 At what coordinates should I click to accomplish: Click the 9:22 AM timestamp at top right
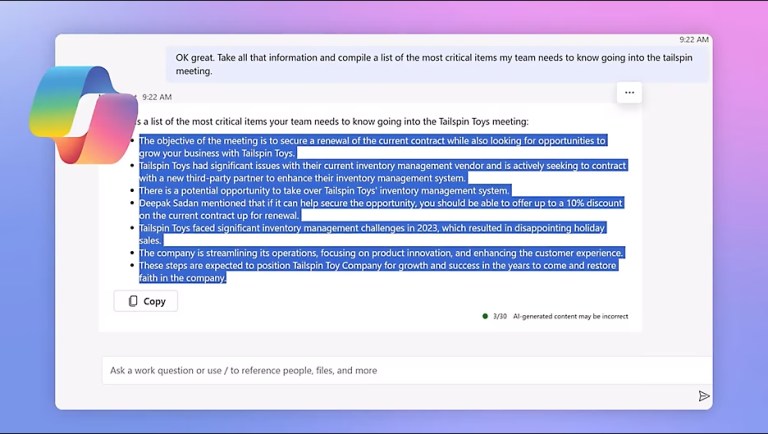(x=694, y=40)
